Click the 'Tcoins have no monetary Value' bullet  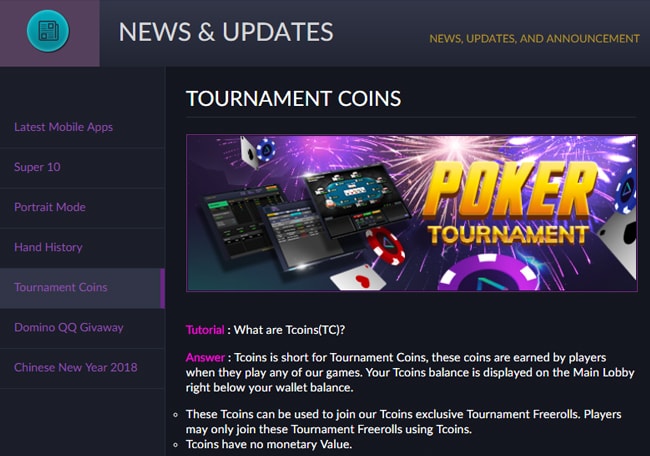click(269, 444)
